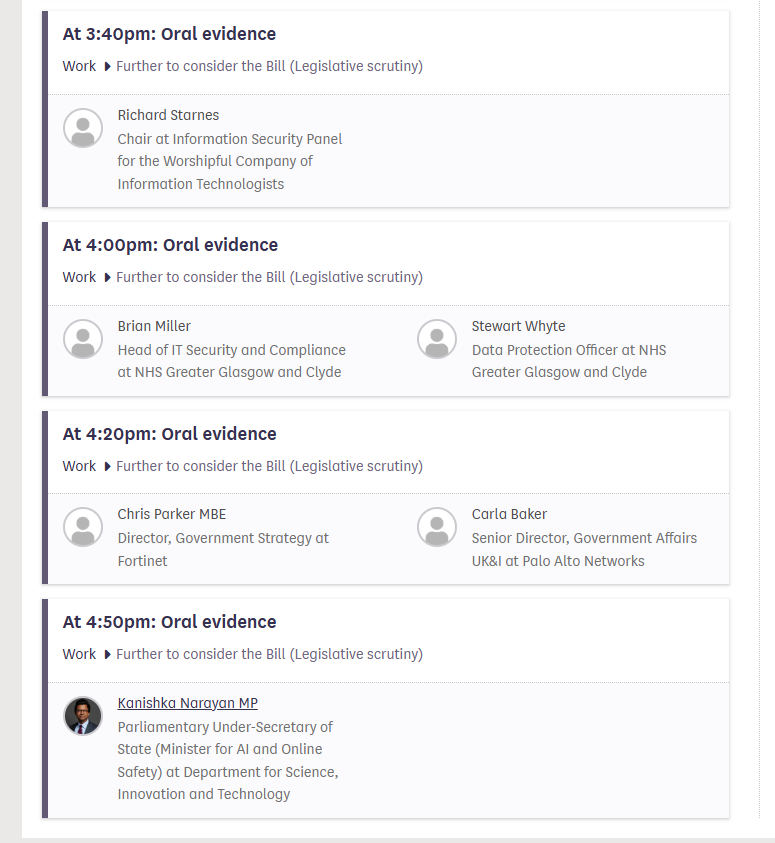
Task: Click Kanishka Narayan MP's photo
Action: pos(83,716)
